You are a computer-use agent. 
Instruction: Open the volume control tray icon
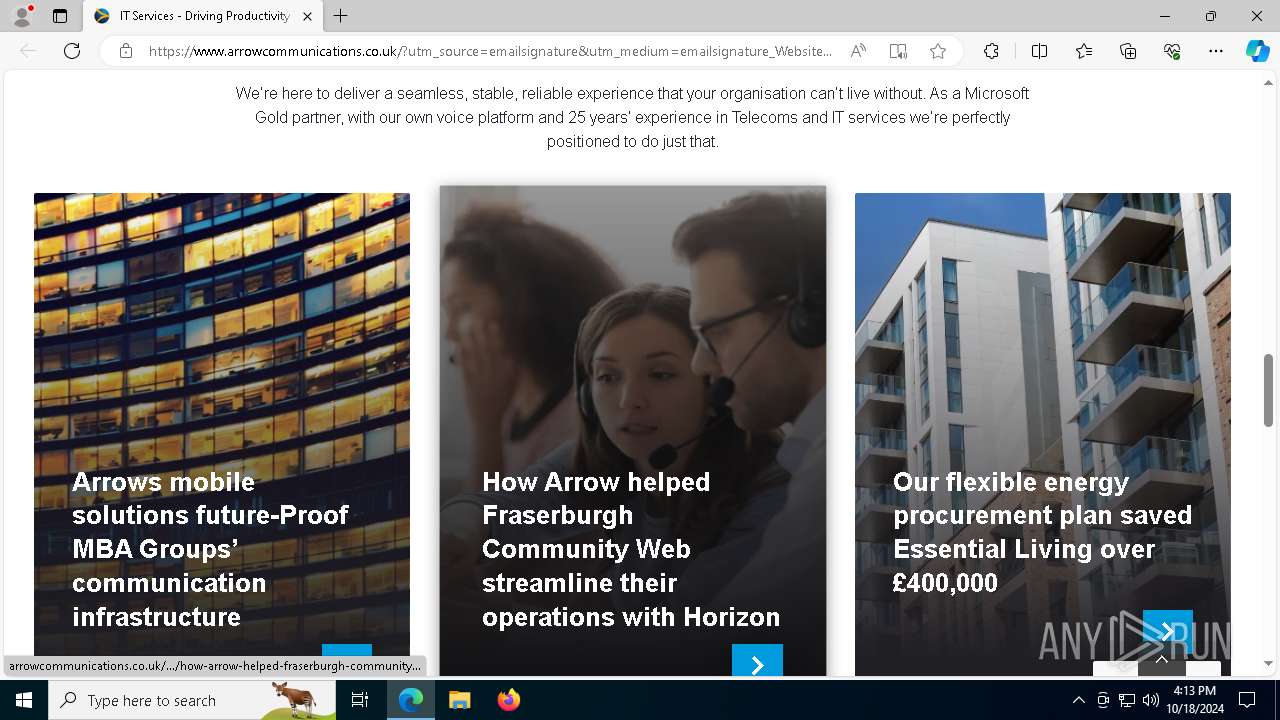click(x=1150, y=700)
